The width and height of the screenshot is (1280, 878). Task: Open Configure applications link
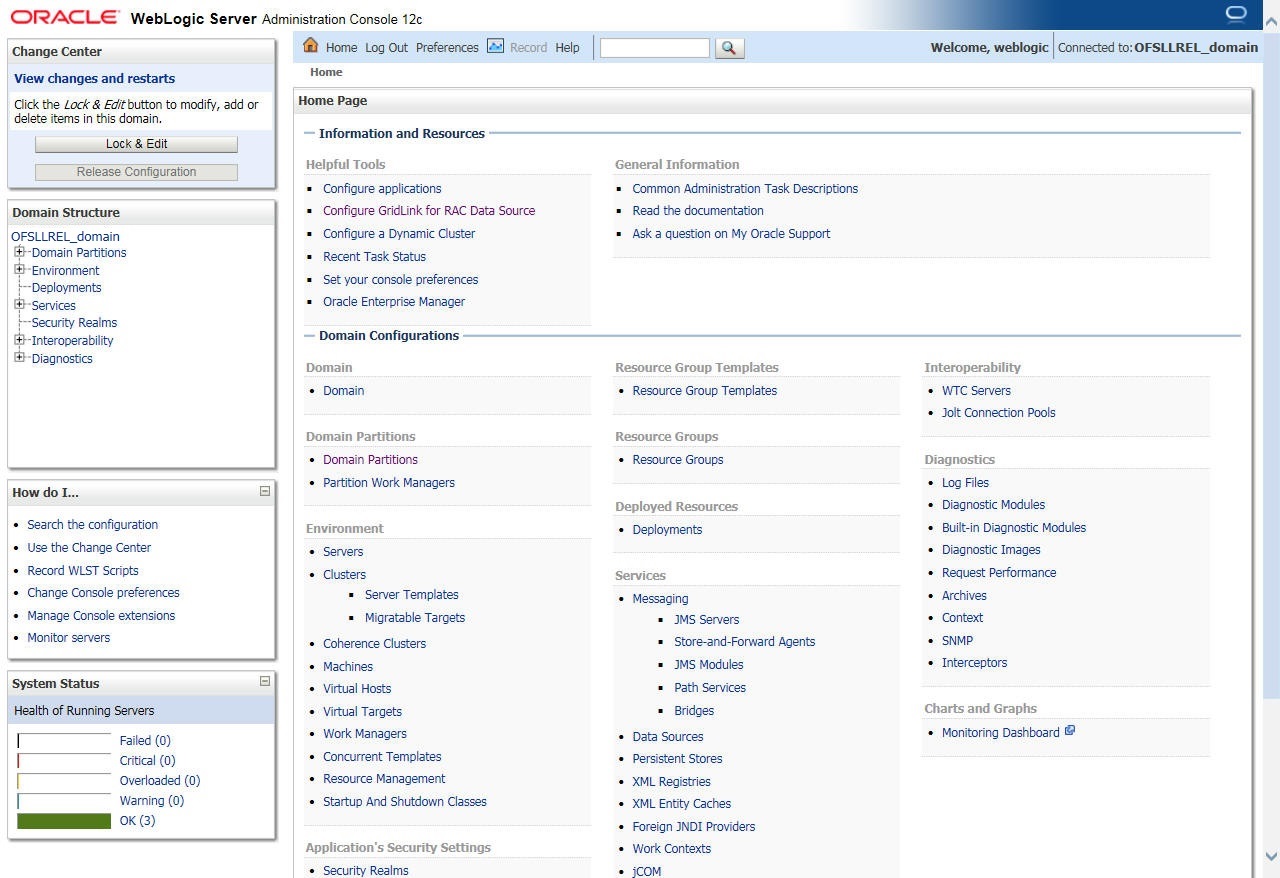(x=382, y=189)
